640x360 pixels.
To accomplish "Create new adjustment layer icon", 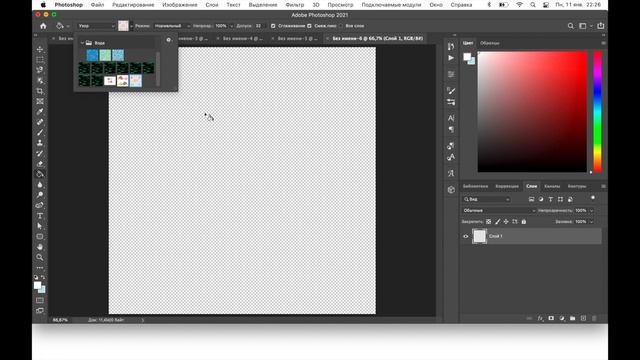I will tap(562, 318).
